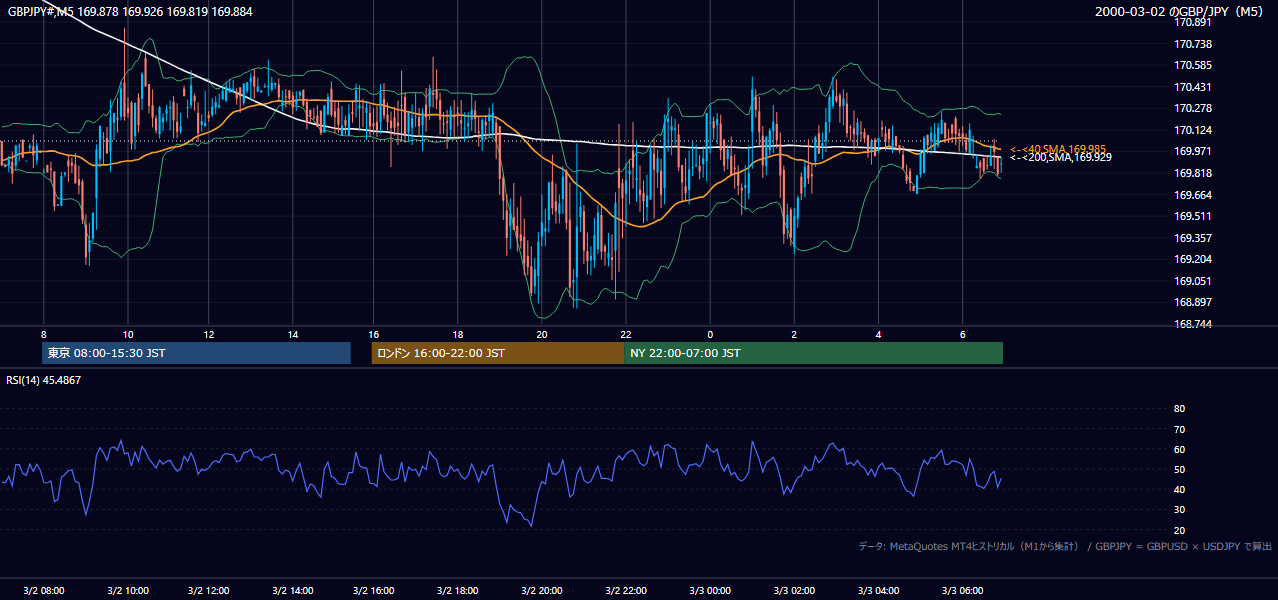Click the RSI 70 level label

[x=1179, y=429]
